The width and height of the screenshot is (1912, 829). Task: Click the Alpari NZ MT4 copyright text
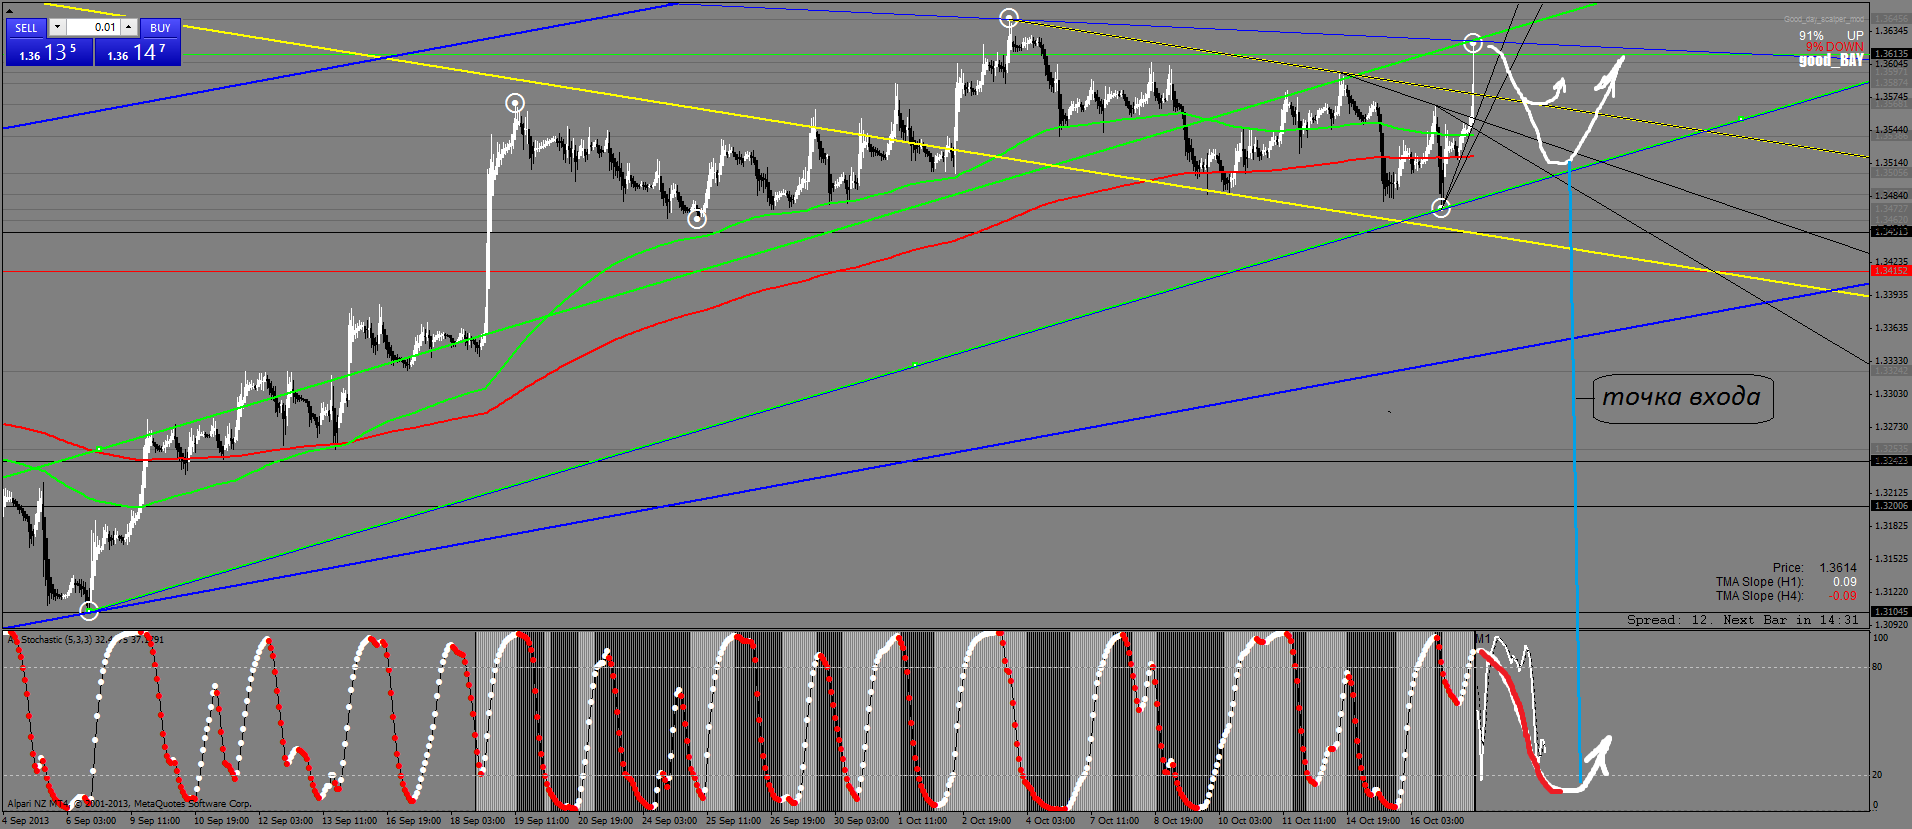(130, 803)
